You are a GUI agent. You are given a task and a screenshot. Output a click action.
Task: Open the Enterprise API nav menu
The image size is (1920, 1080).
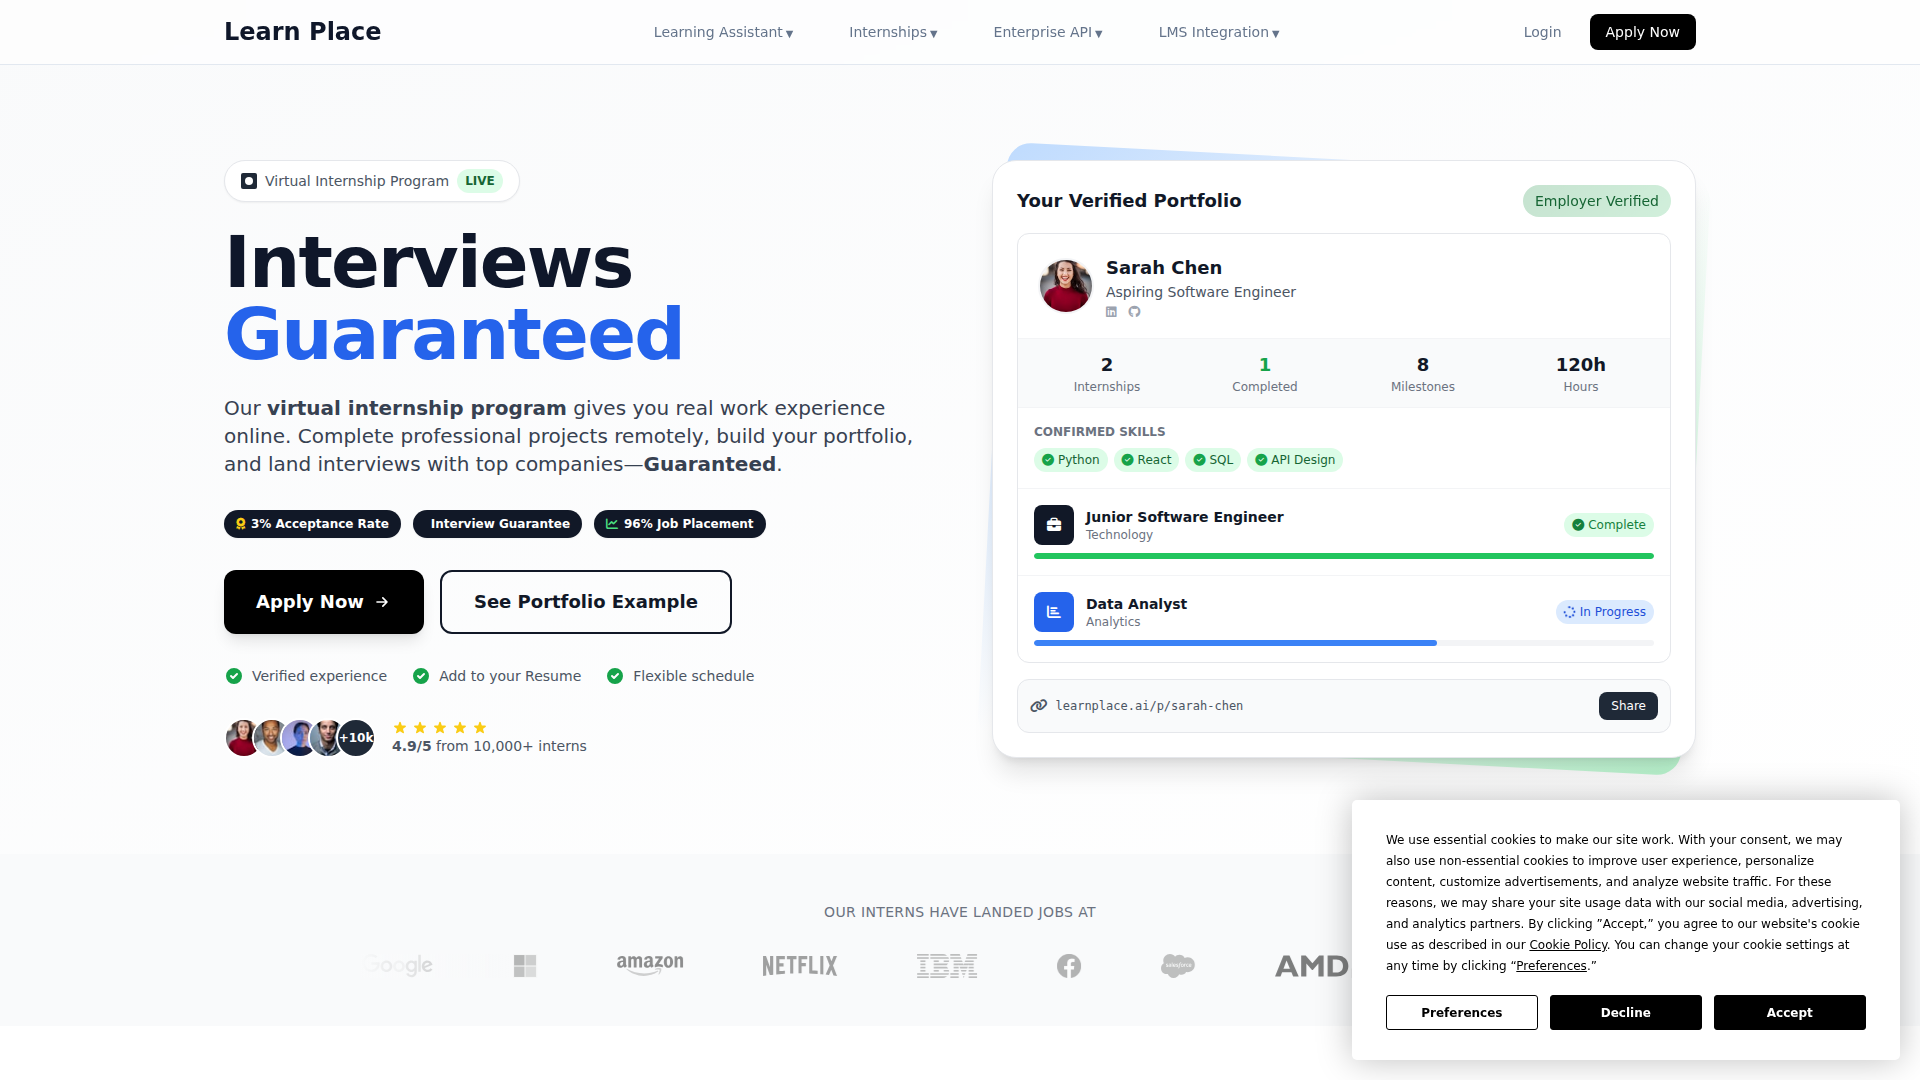(x=1047, y=32)
